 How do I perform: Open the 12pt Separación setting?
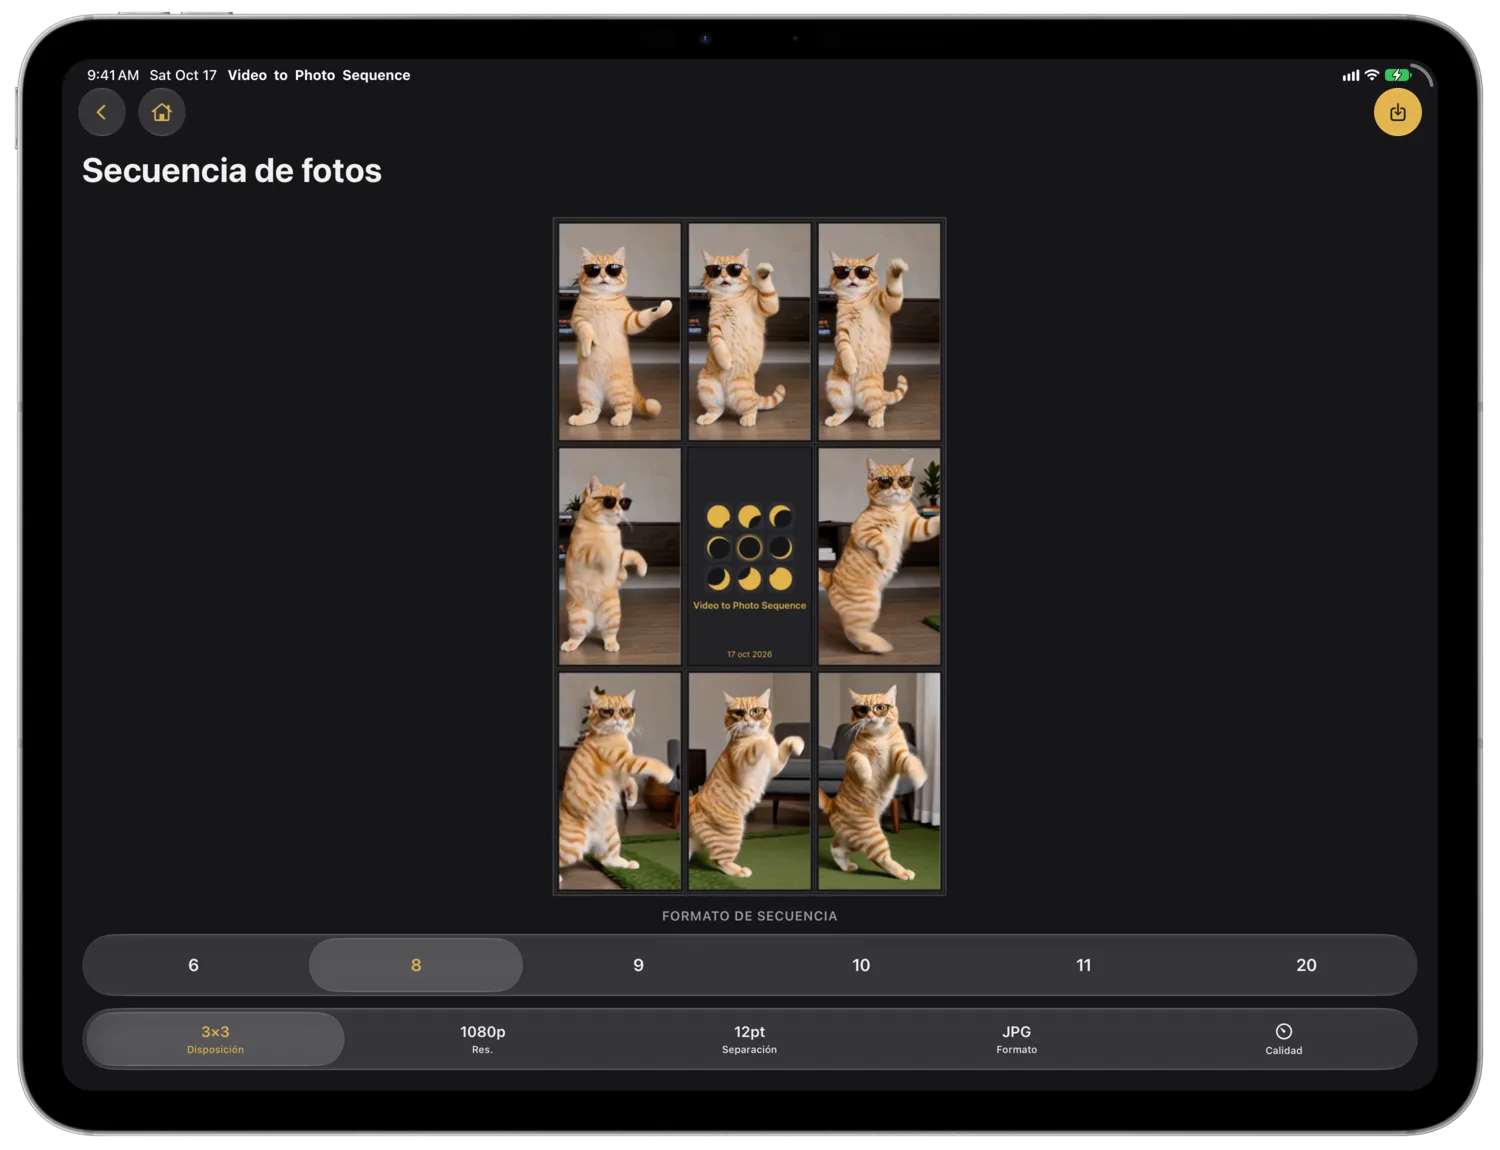coord(749,1039)
